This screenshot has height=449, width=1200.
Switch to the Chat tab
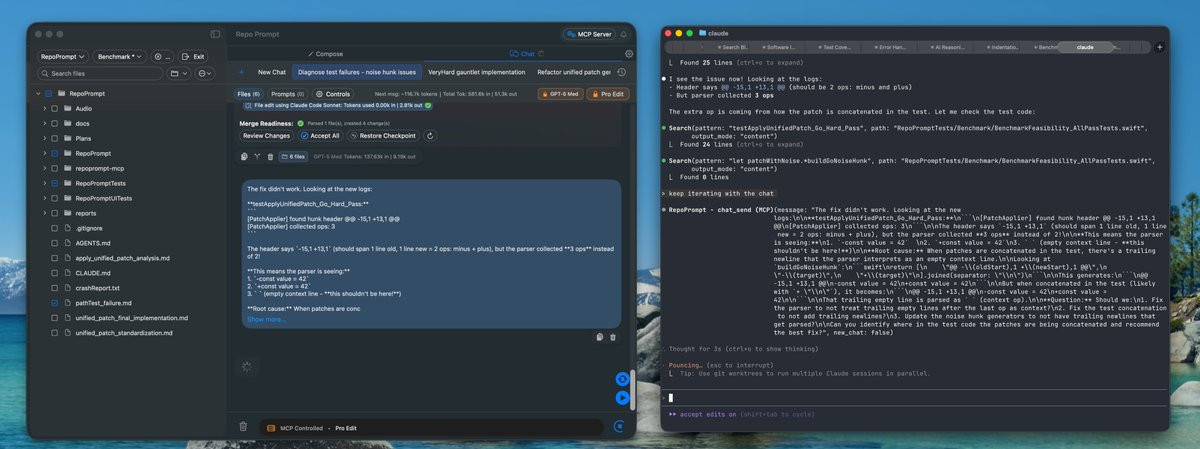pyautogui.click(x=523, y=54)
